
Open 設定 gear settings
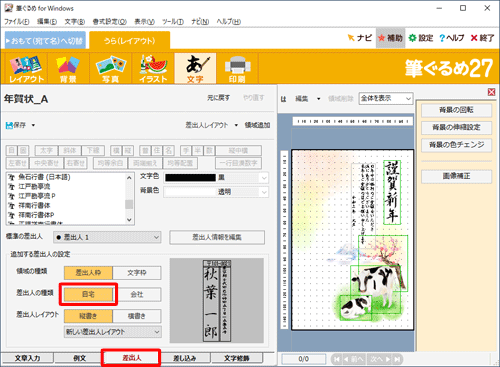point(421,38)
